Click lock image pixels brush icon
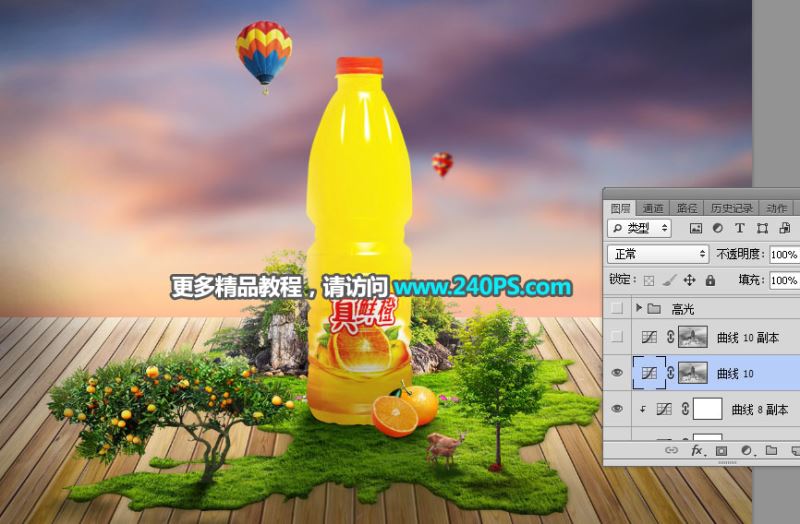 pos(669,280)
